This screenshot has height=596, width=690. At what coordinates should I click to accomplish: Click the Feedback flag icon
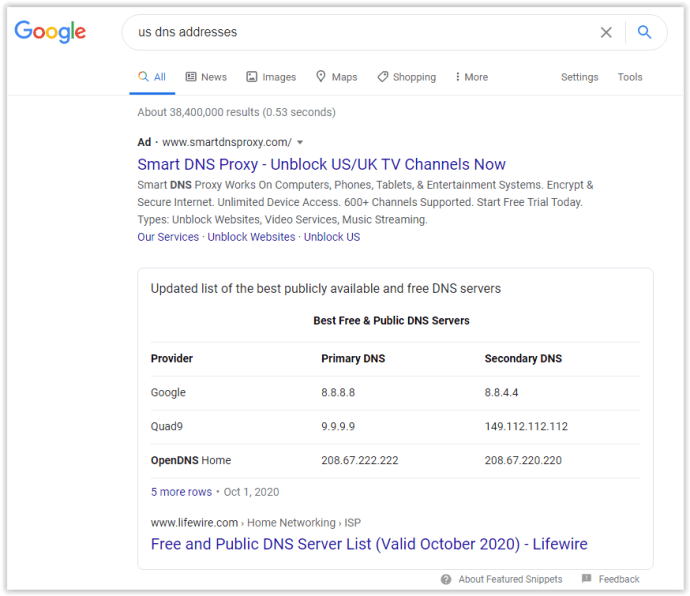pyautogui.click(x=587, y=579)
